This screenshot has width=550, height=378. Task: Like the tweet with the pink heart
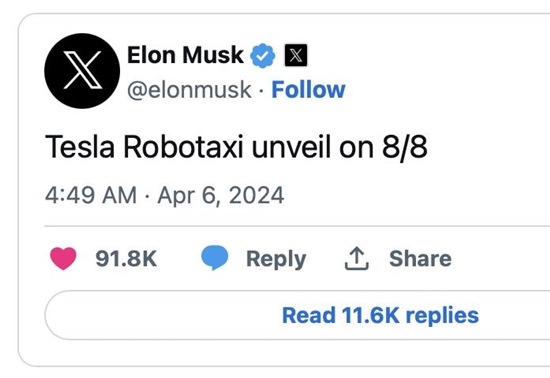(x=63, y=258)
